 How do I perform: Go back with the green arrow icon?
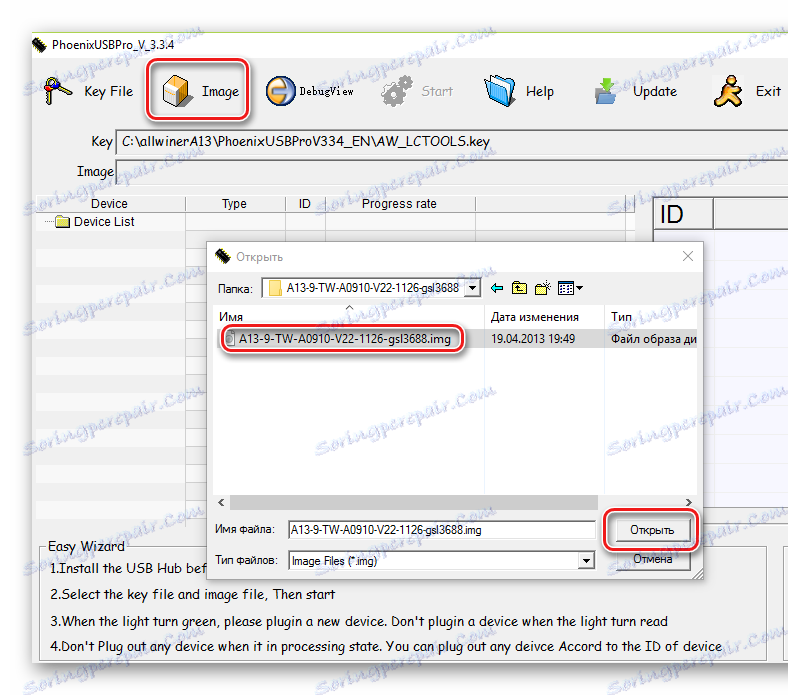coord(497,288)
